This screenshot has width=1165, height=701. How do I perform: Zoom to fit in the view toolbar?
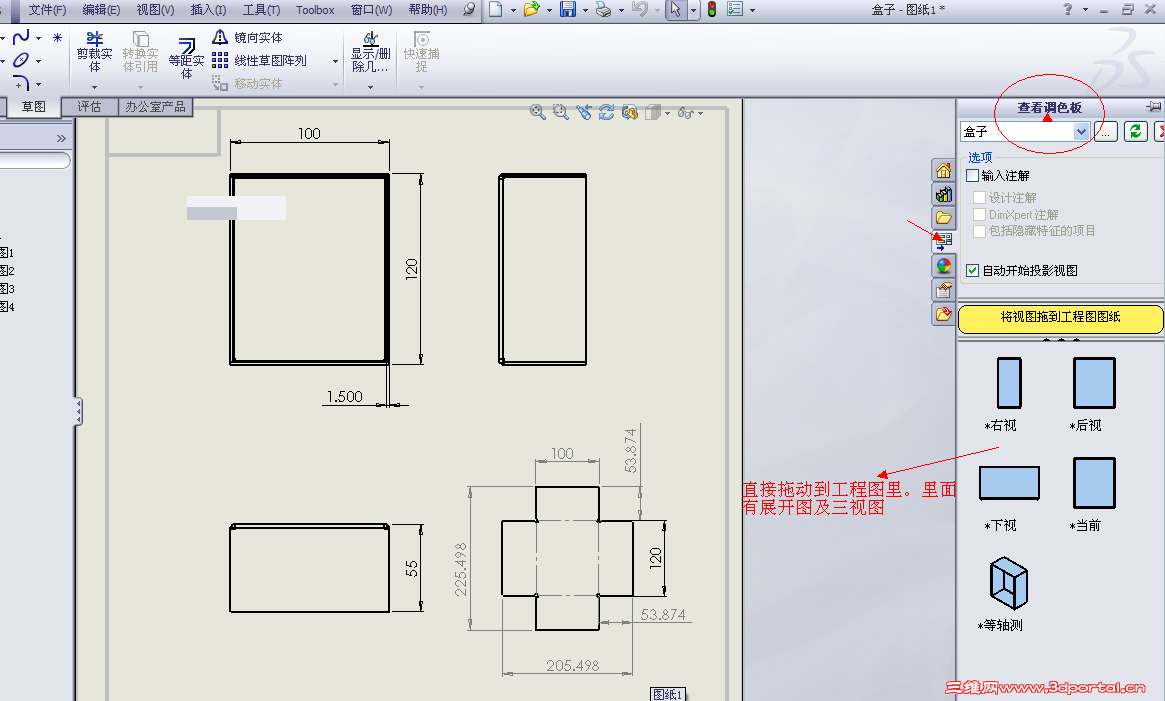(537, 112)
